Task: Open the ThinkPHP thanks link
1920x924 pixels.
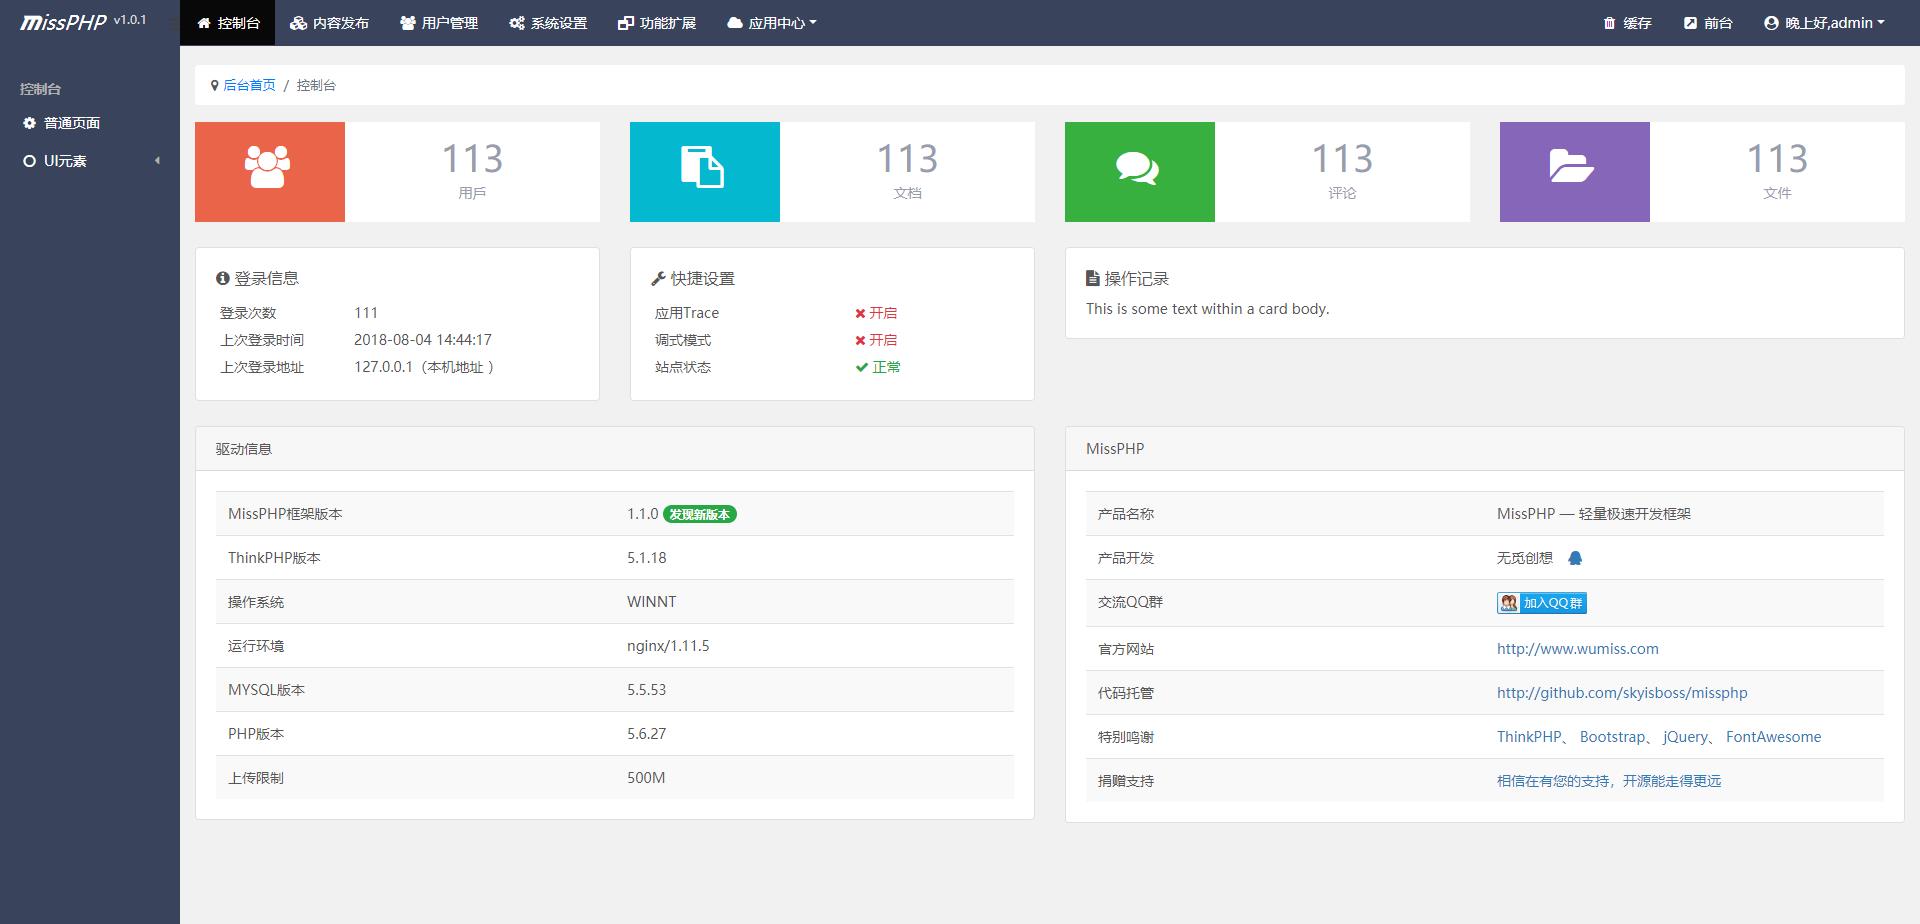Action: click(x=1529, y=737)
